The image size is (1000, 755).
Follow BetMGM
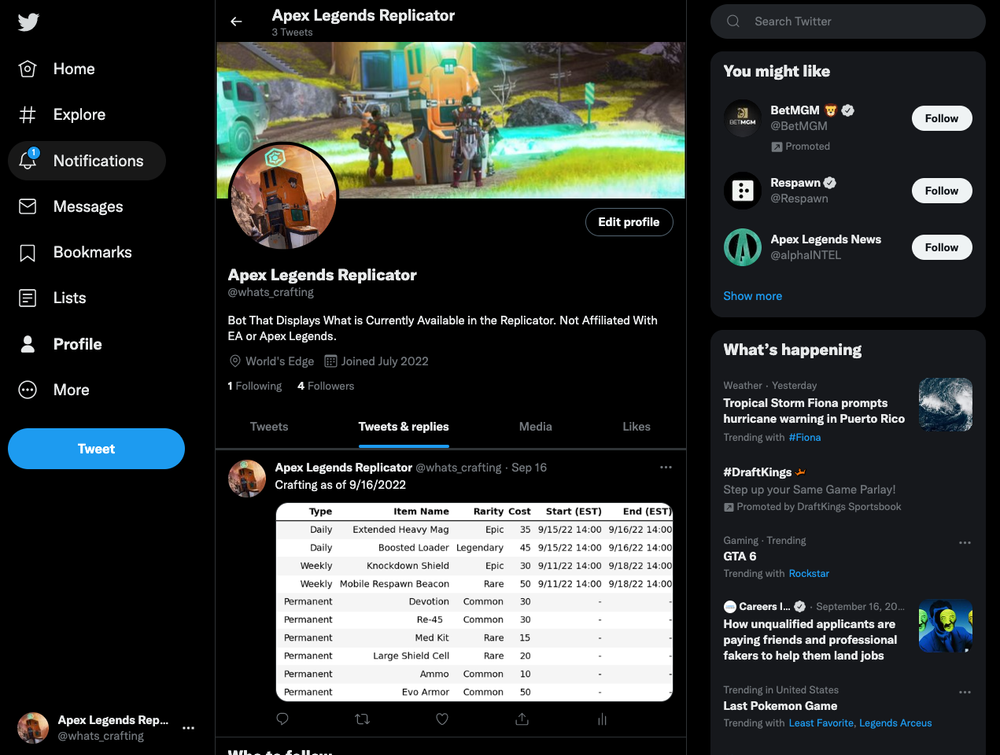pos(941,119)
